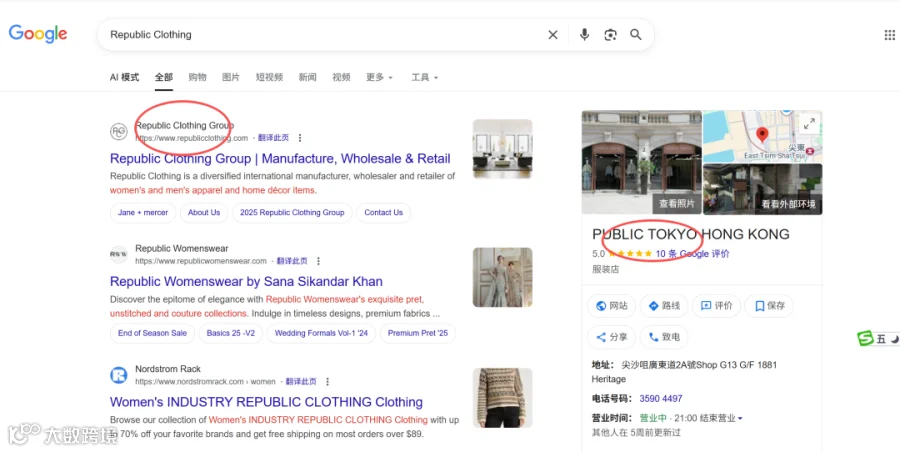
Task: Open Republic Womenswear by Sana Sikandar Khan link
Action: tap(246, 281)
